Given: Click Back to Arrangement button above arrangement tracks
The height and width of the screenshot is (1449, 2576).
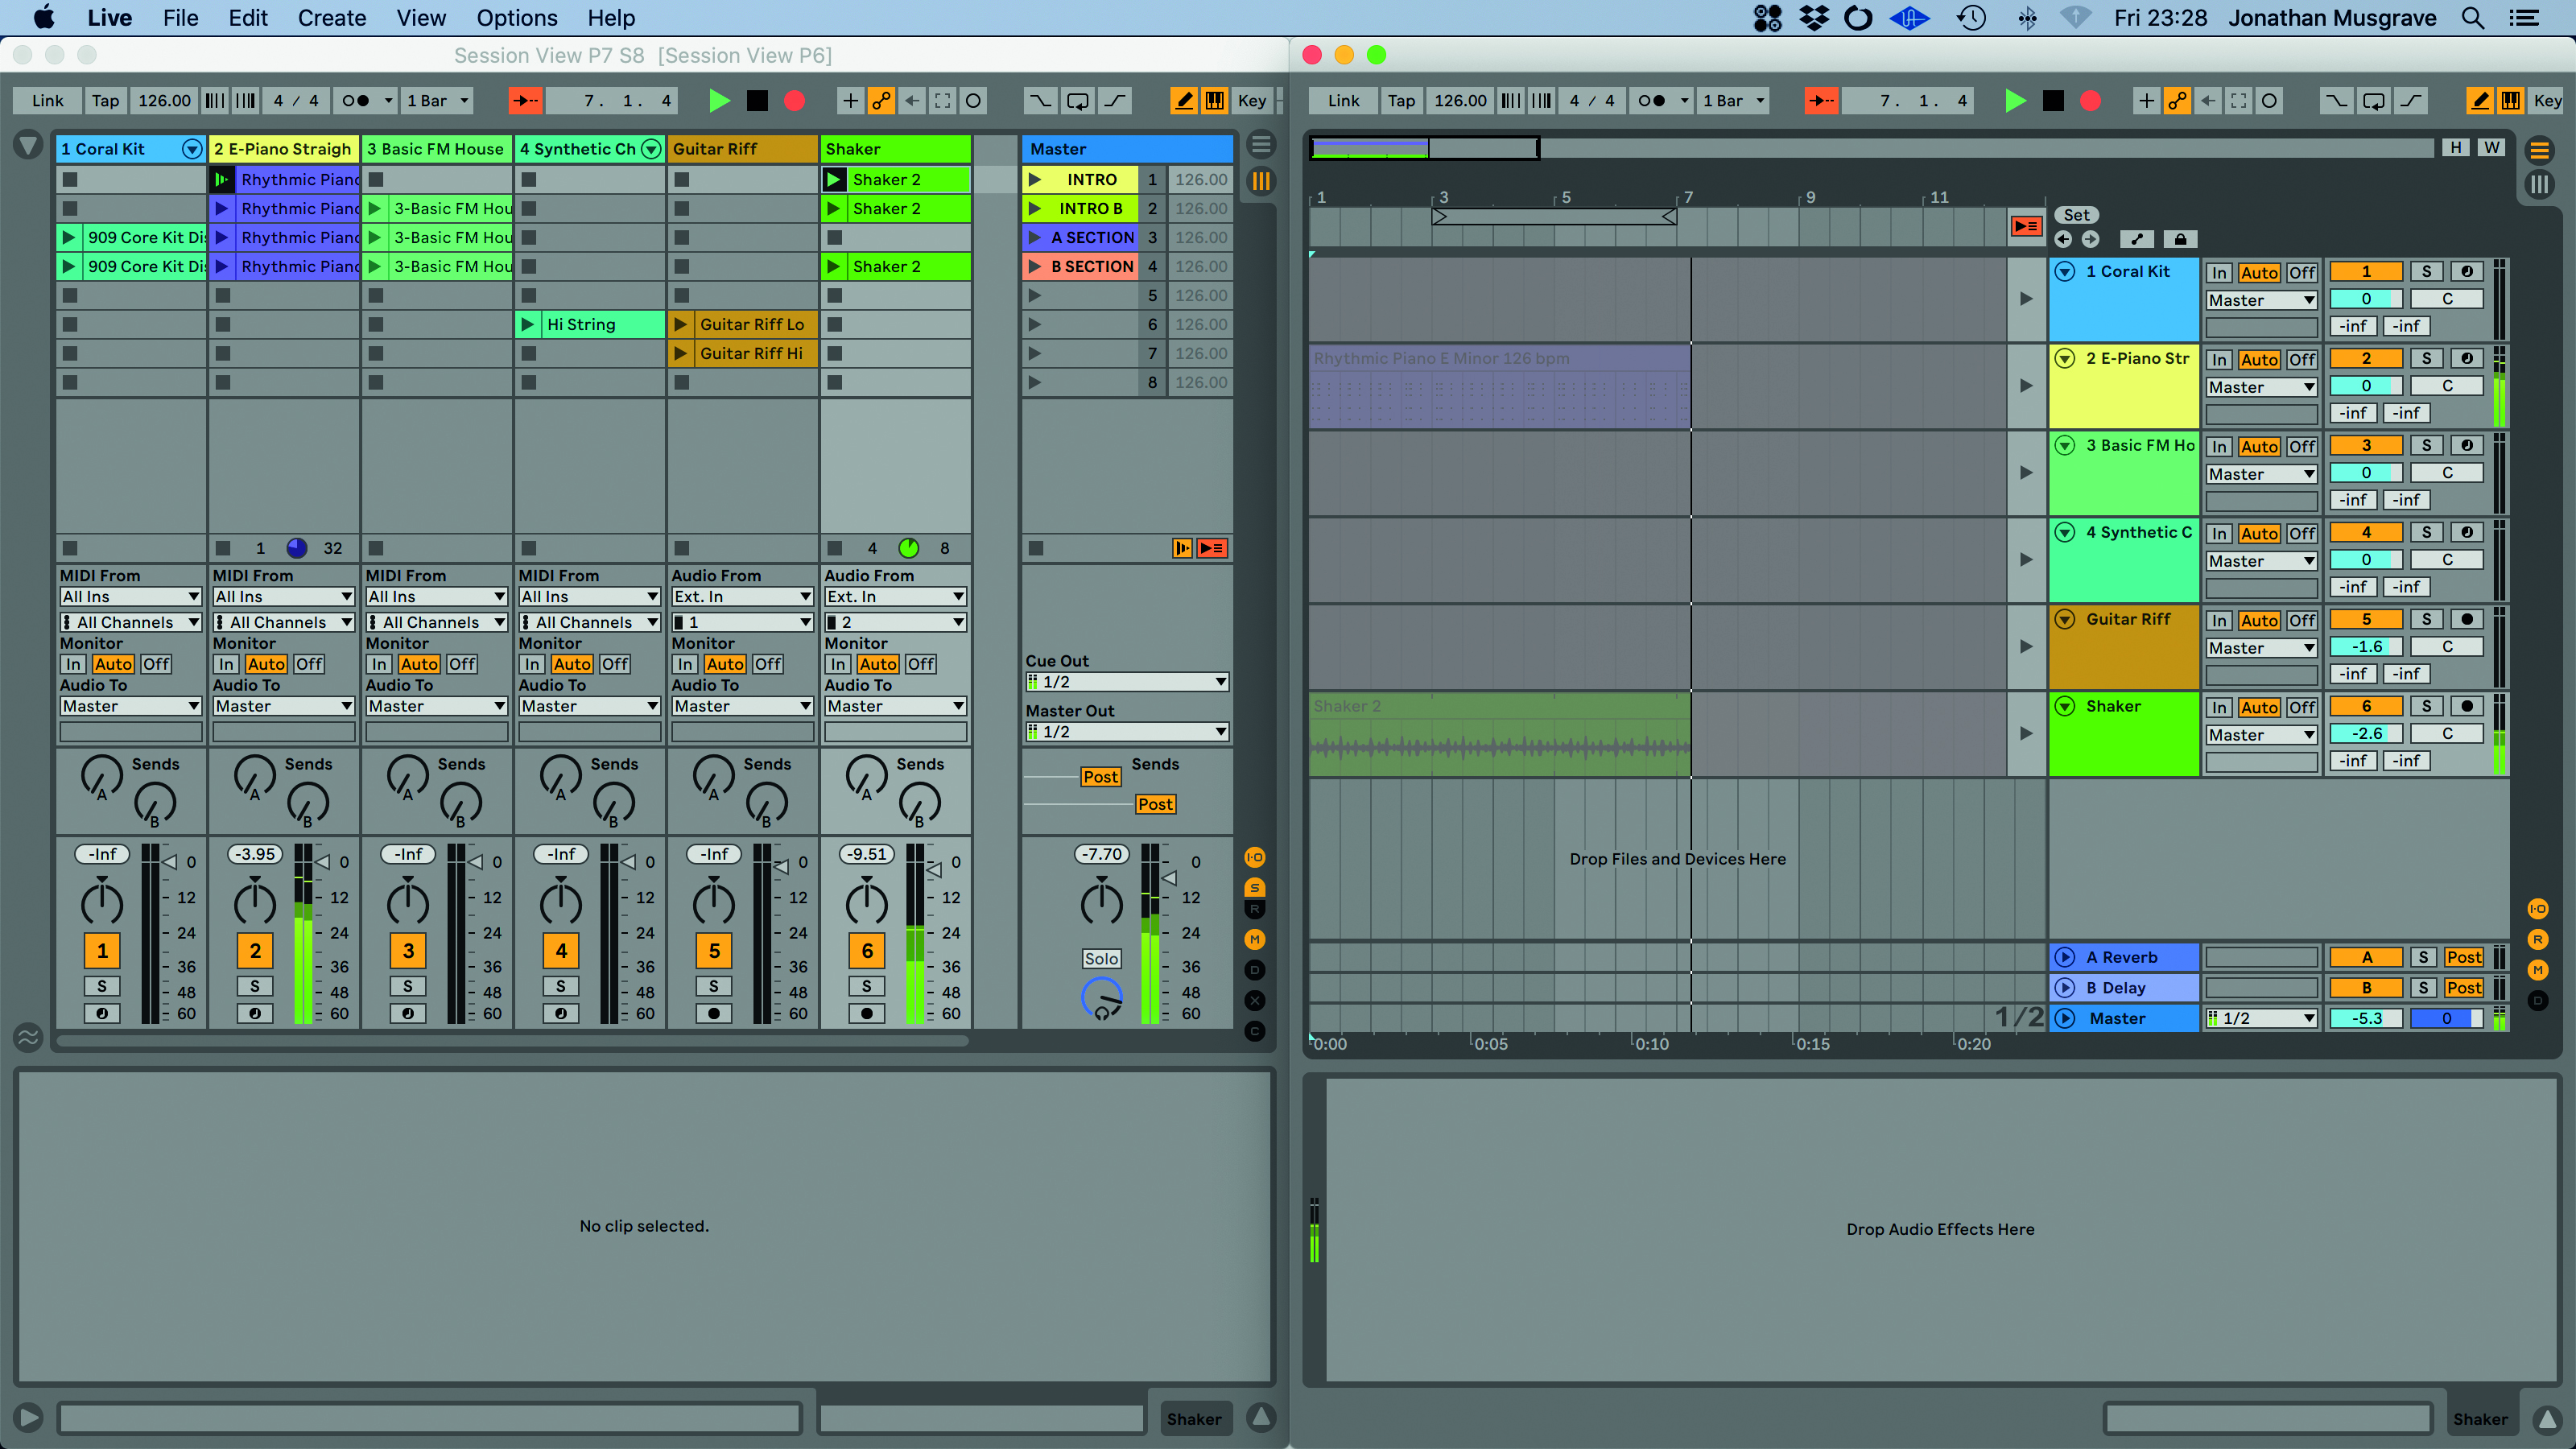Looking at the screenshot, I should 2026,226.
